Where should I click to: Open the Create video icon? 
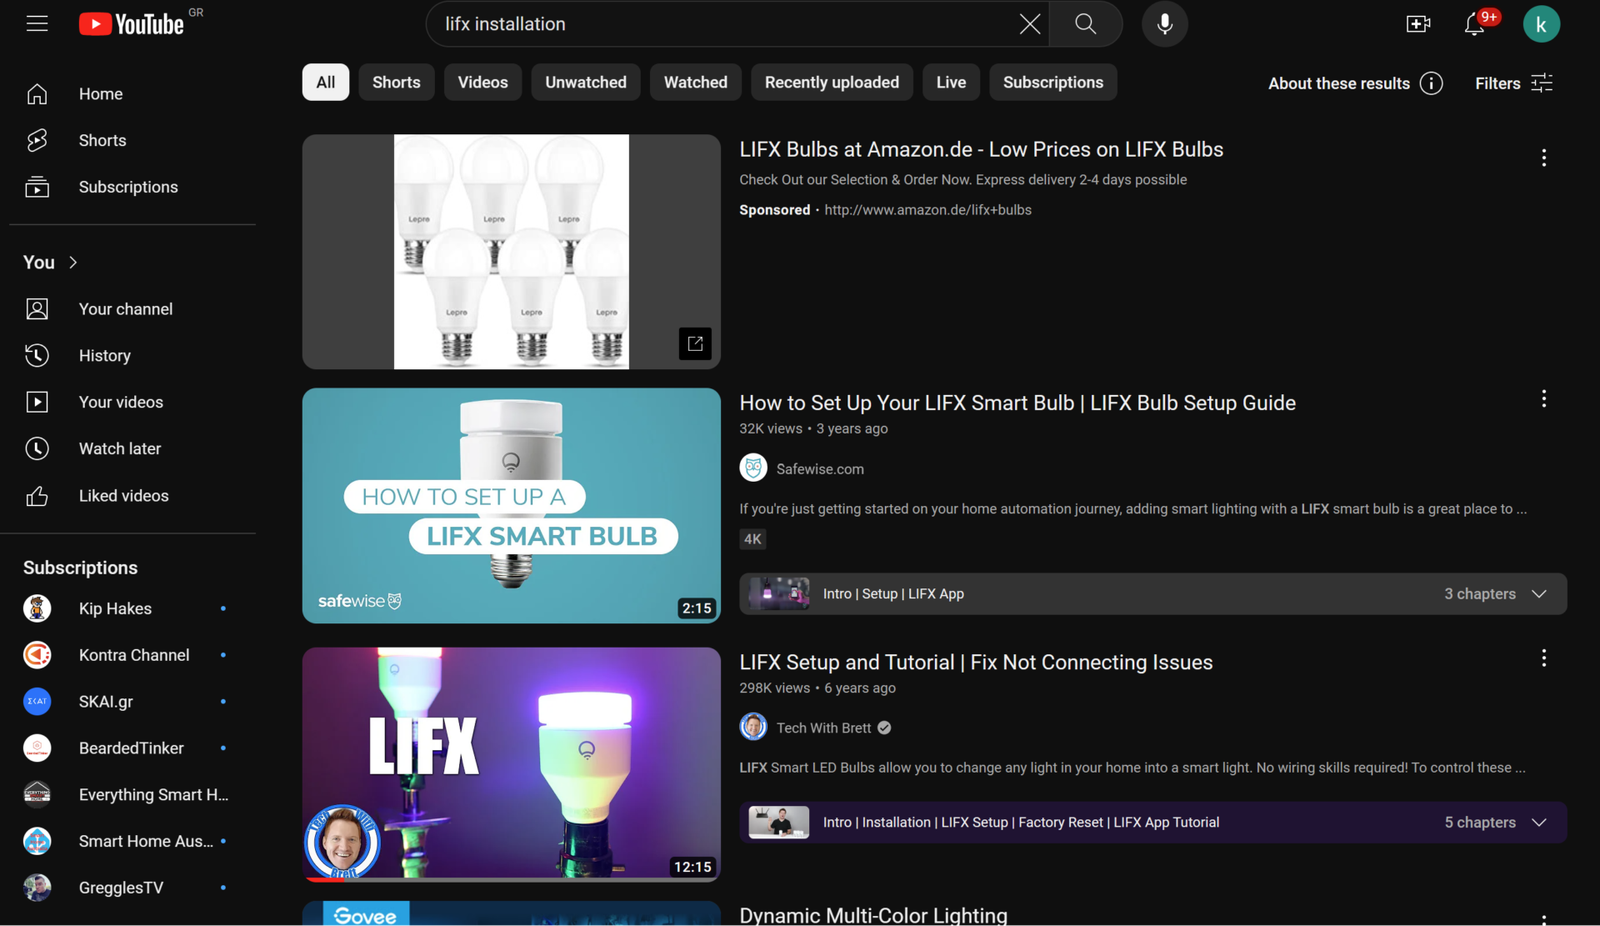(1417, 24)
